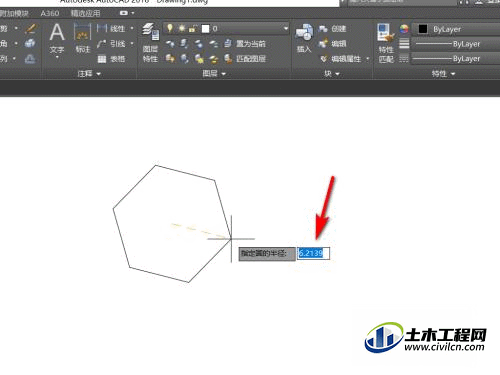Expand the 特性 panel
500x375 pixels.
coord(444,74)
